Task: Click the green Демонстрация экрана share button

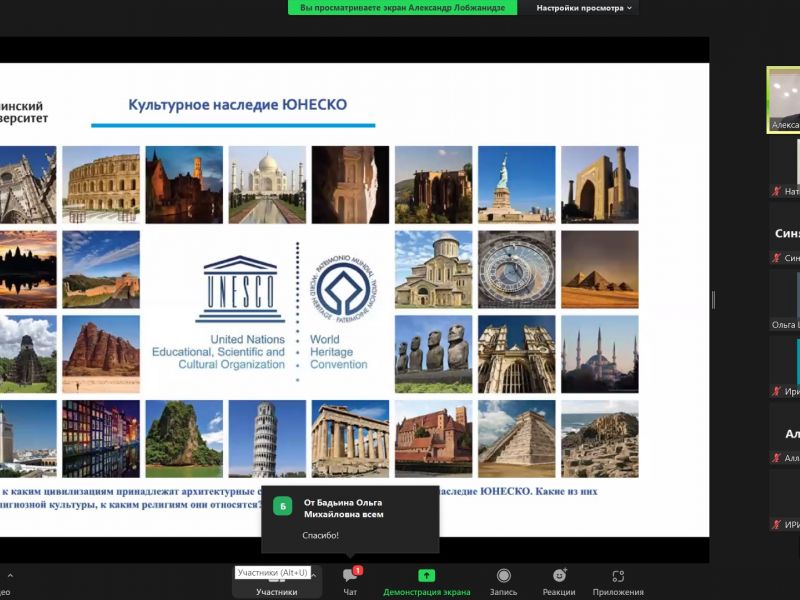Action: tap(426, 581)
